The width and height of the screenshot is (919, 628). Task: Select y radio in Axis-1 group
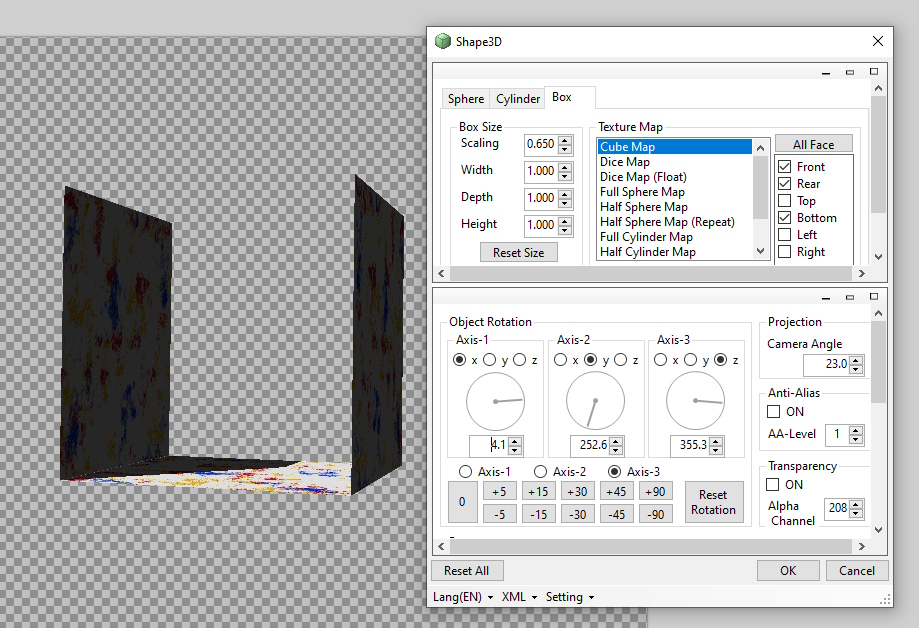[490, 359]
